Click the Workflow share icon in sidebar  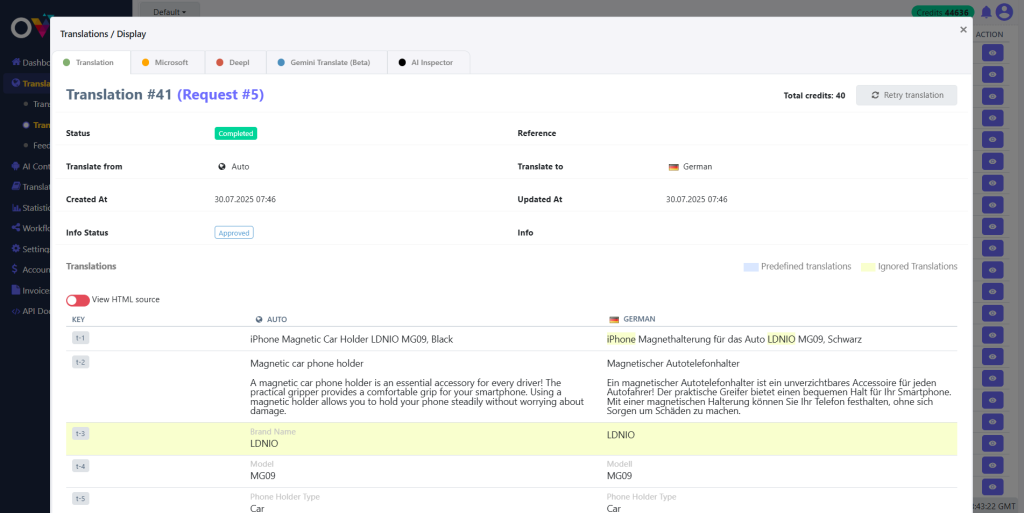point(16,228)
